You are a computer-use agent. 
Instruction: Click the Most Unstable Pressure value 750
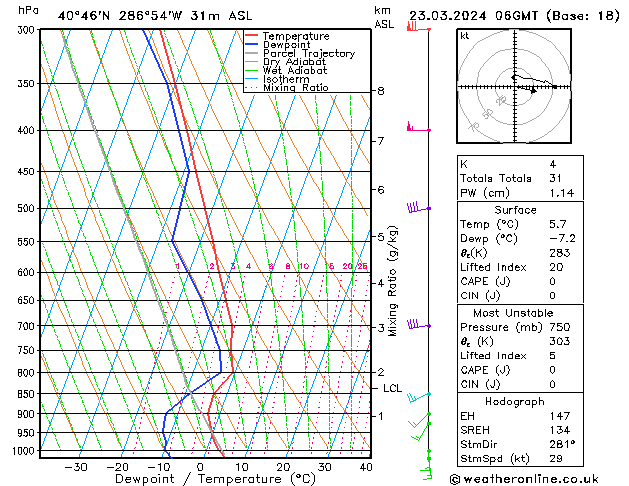click(560, 327)
